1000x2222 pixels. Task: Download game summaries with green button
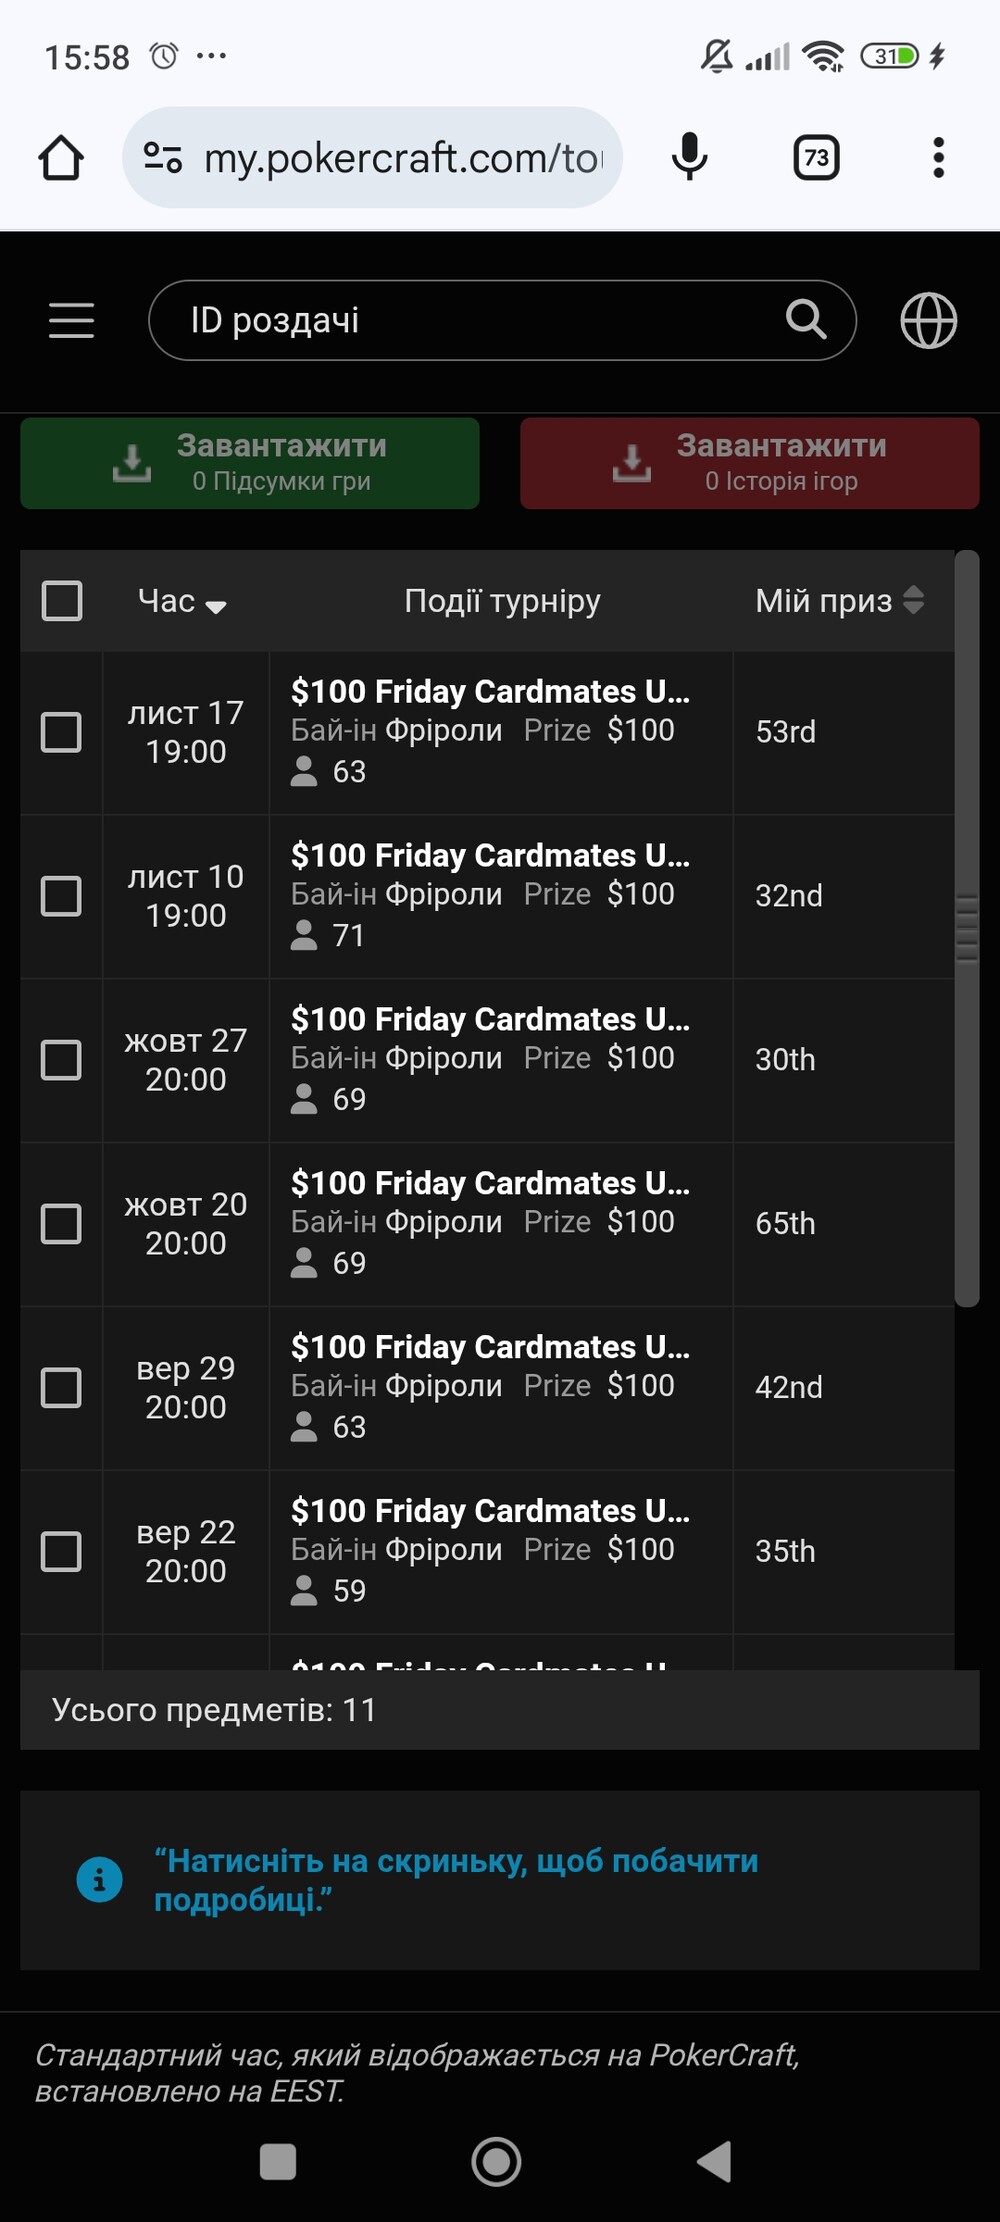(250, 463)
